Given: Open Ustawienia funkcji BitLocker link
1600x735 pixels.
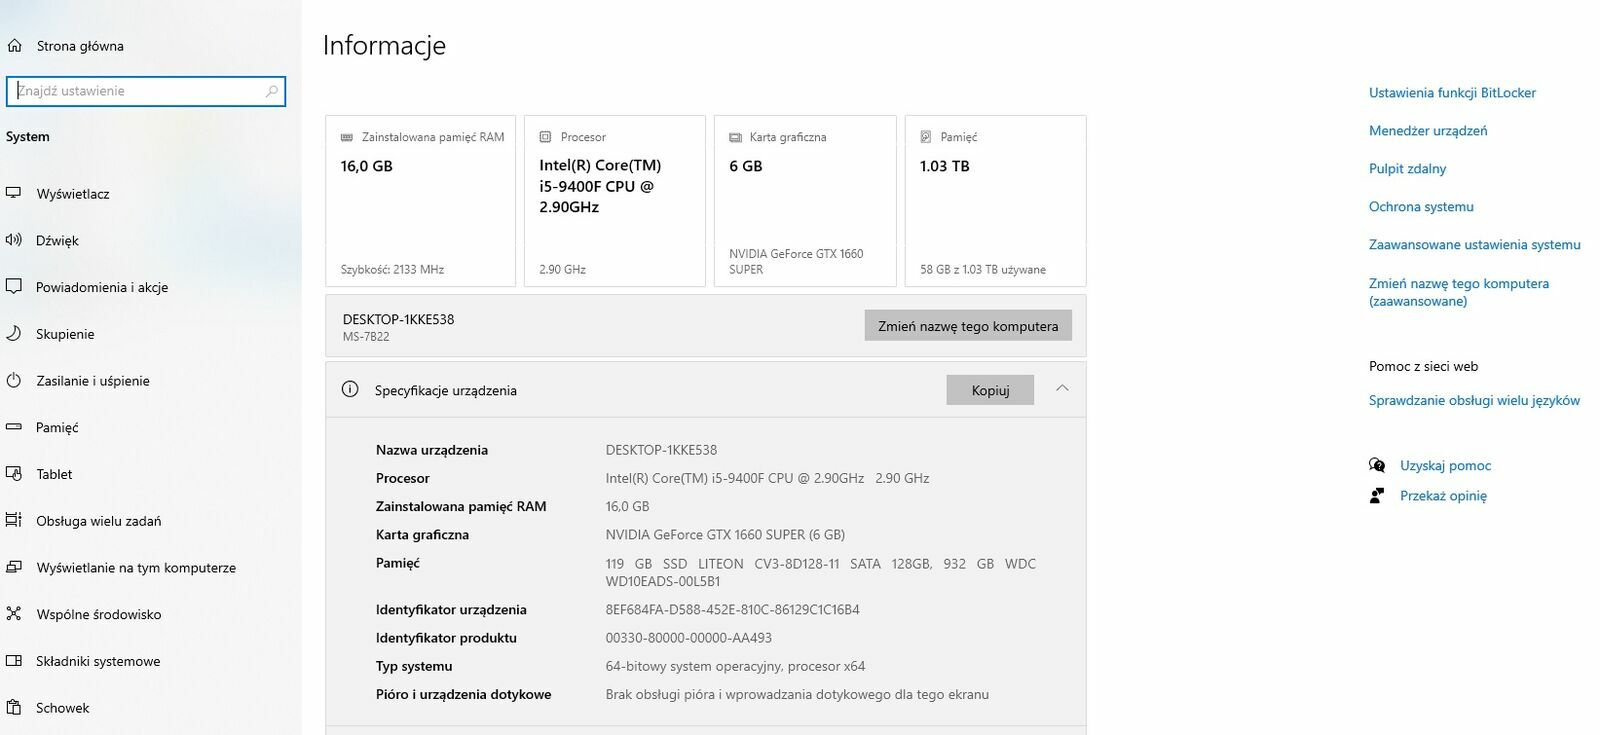Looking at the screenshot, I should coord(1451,93).
